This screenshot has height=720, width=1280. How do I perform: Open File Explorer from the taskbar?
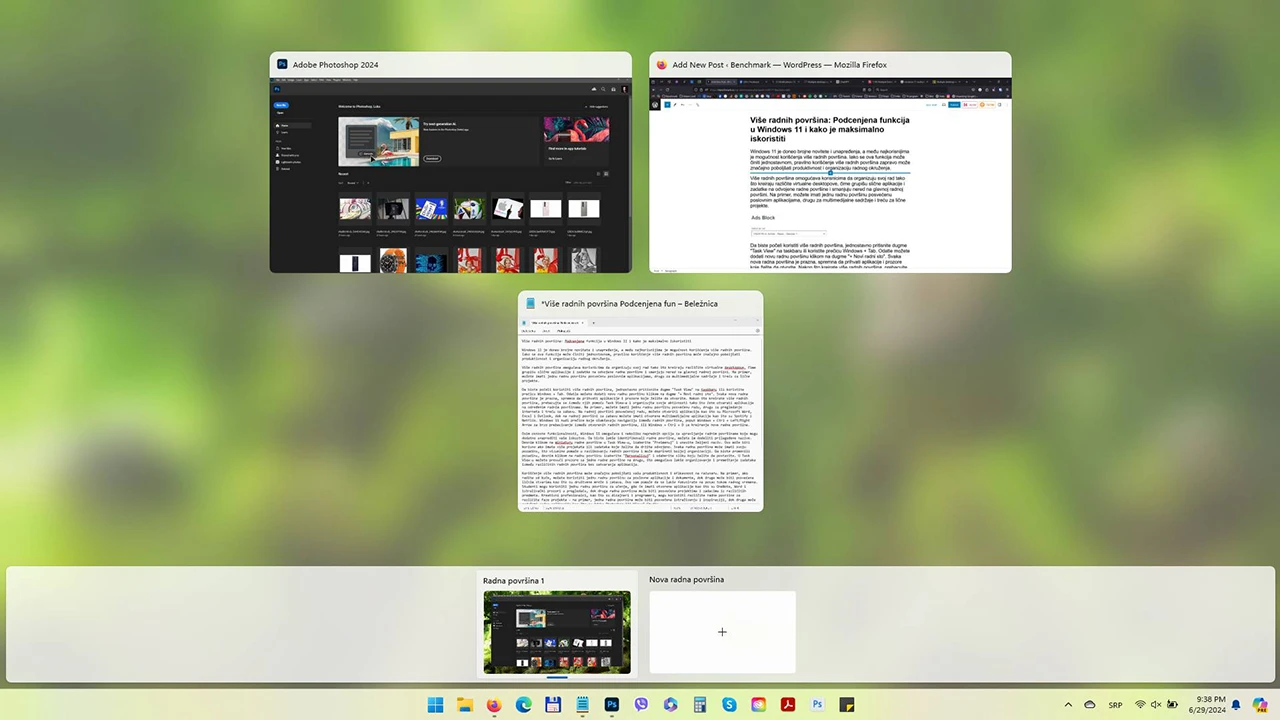(464, 705)
